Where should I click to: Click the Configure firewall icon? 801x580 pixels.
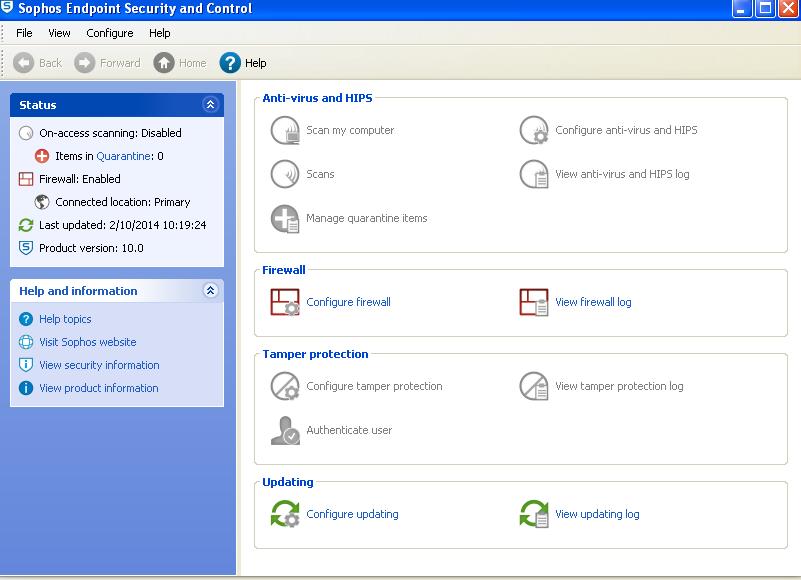pyautogui.click(x=285, y=302)
